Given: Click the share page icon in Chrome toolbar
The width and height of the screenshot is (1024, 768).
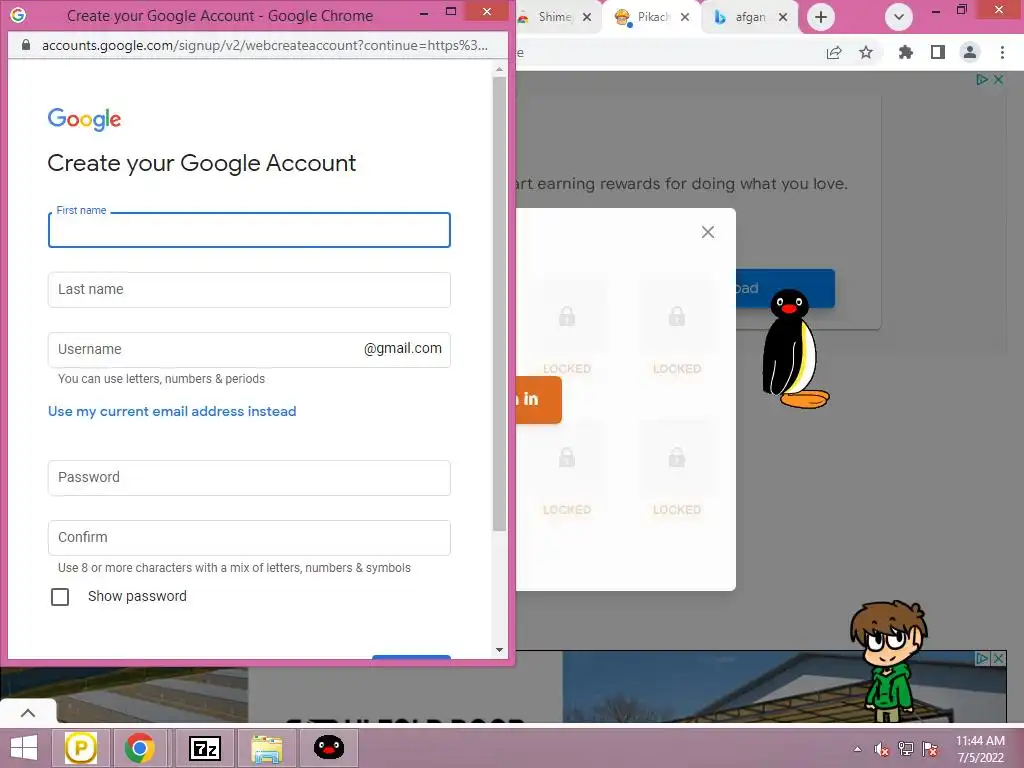Looking at the screenshot, I should [834, 53].
